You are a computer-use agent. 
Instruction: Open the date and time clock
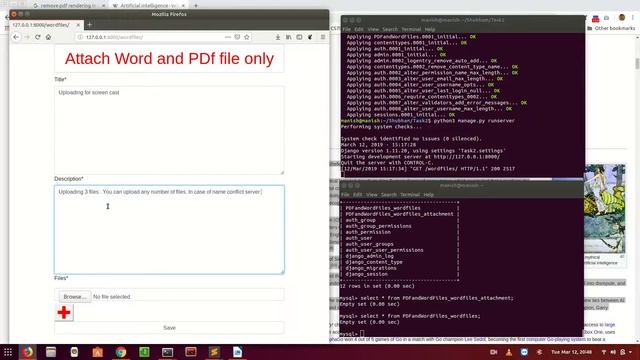point(571,352)
